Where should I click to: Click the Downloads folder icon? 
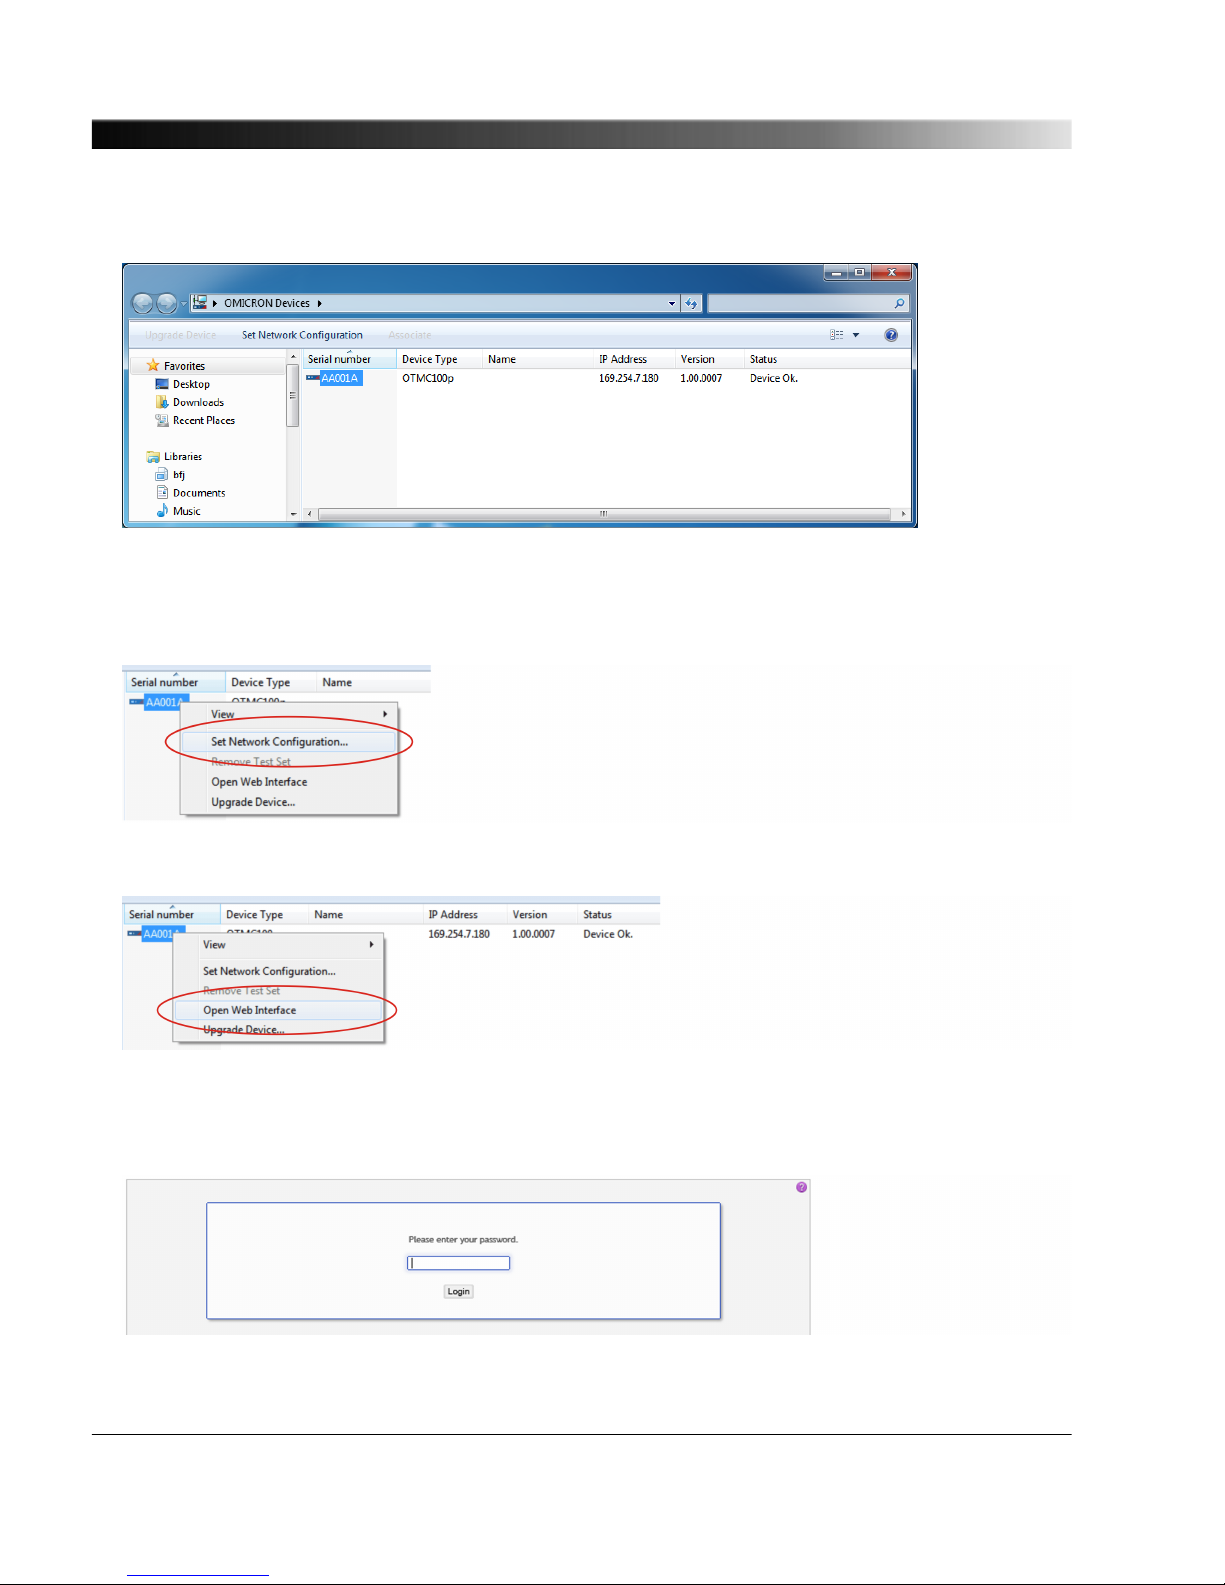point(162,402)
